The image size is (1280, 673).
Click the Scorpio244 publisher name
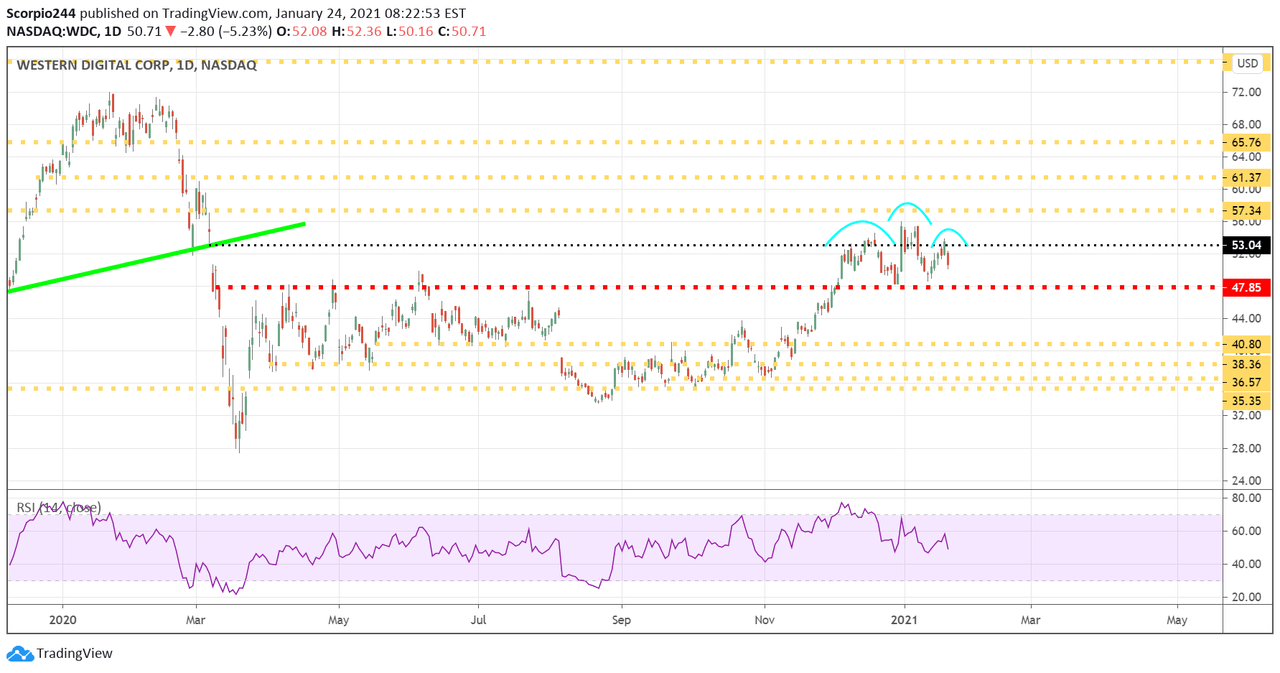(x=40, y=14)
